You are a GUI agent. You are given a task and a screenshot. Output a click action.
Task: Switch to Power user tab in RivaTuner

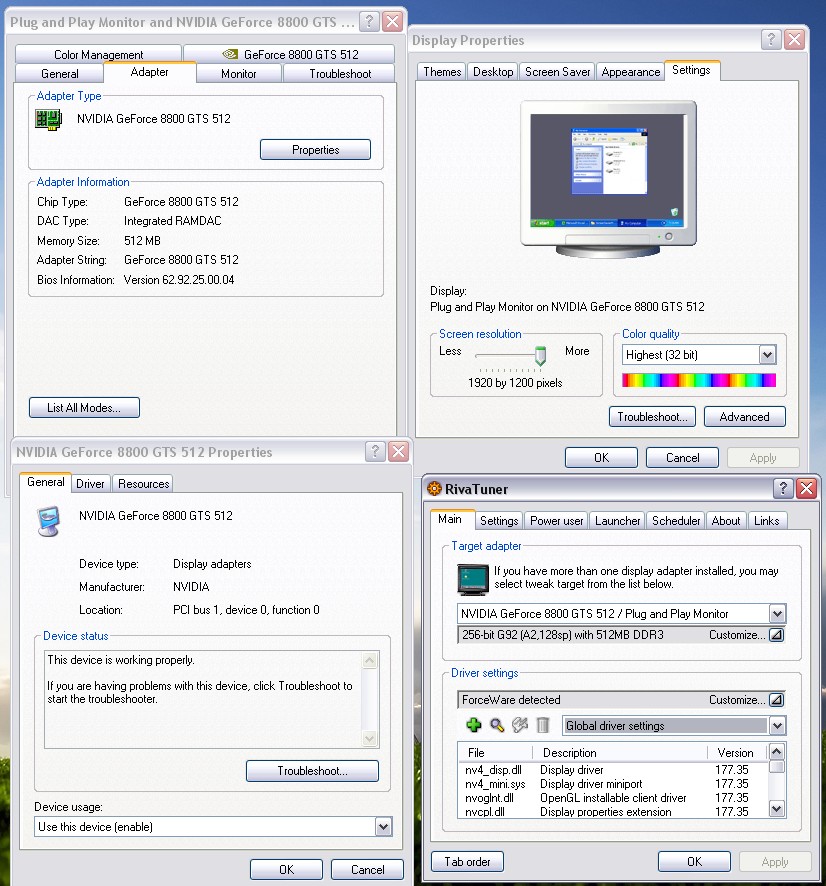point(556,520)
